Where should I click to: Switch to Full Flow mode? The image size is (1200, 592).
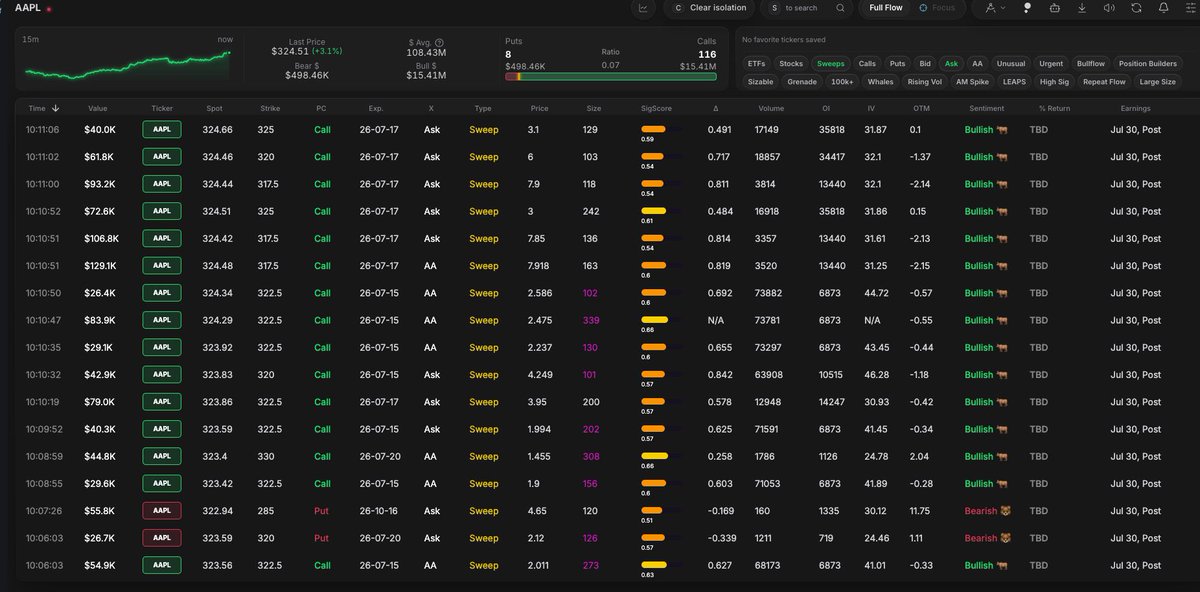tap(886, 8)
